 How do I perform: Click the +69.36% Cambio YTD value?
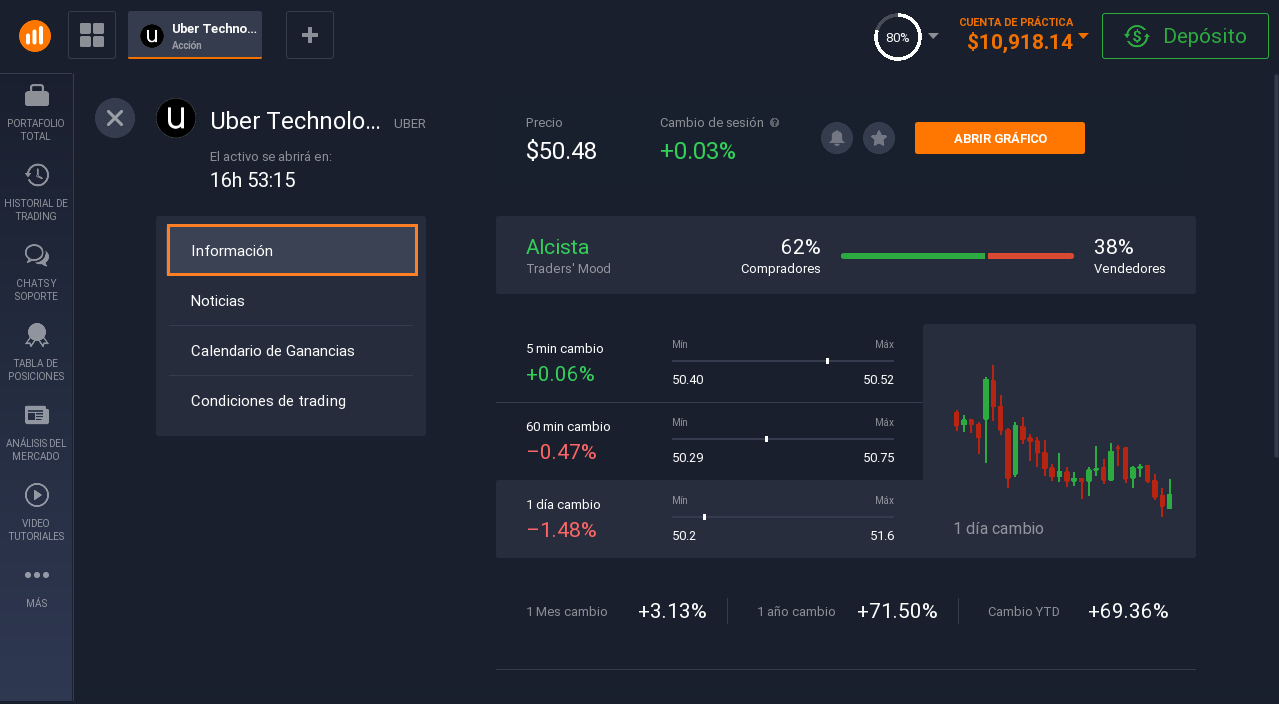tap(1128, 611)
